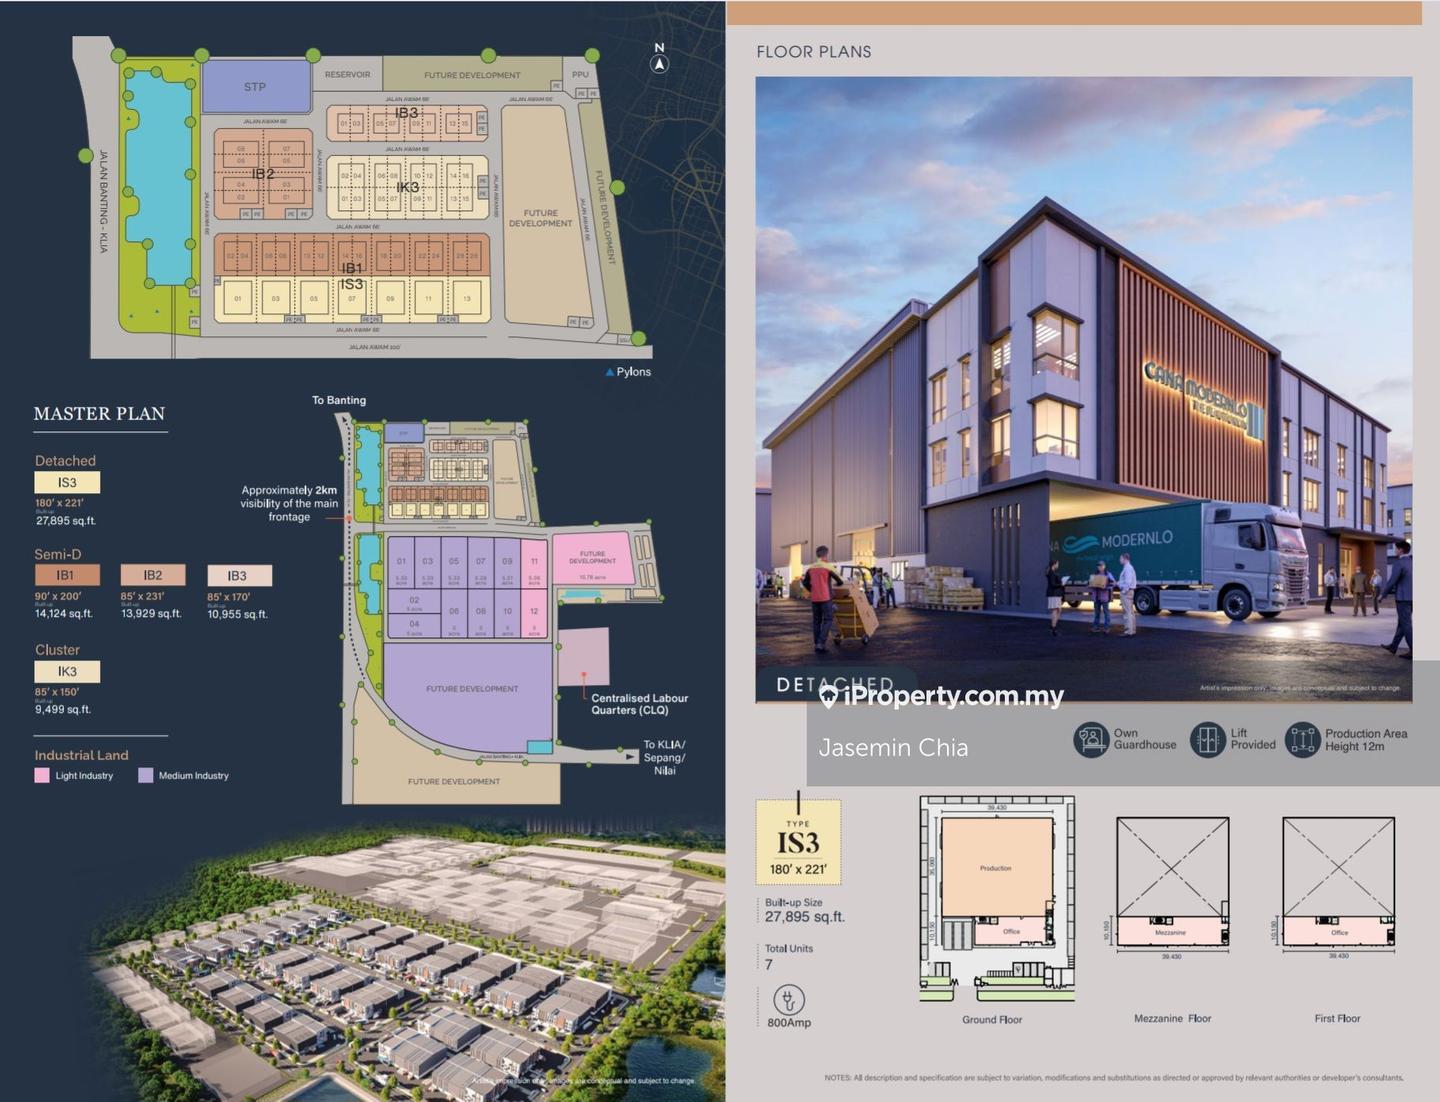The height and width of the screenshot is (1102, 1440).
Task: Open the First Floor plan drawing
Action: coord(1338,882)
